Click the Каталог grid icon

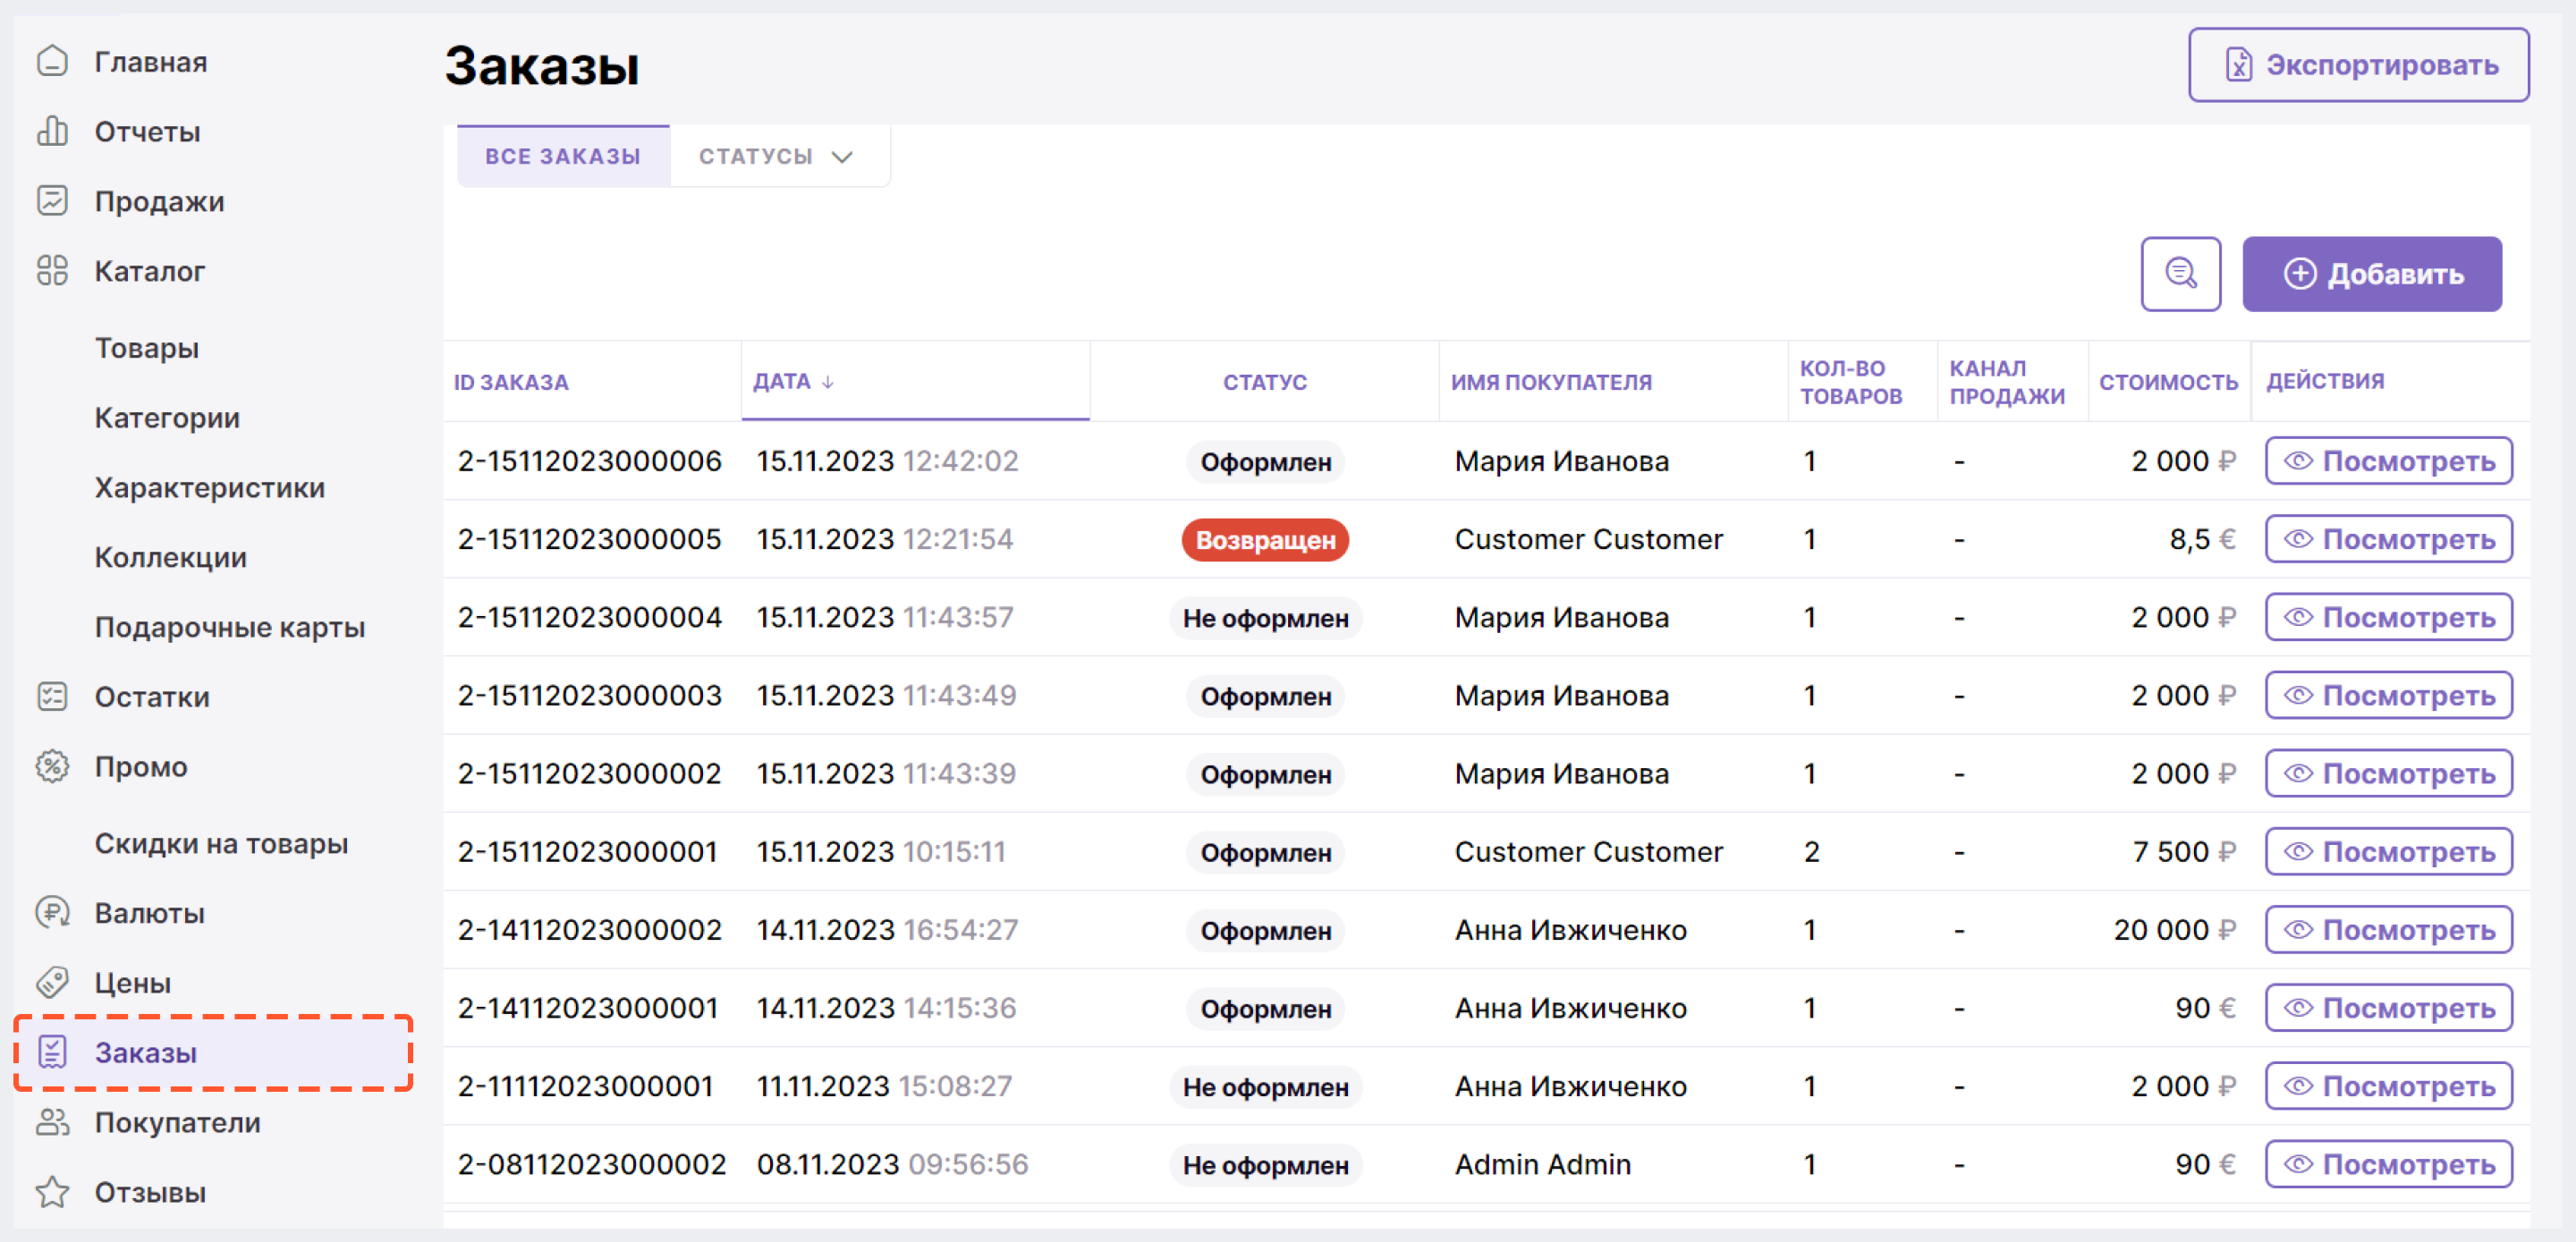(52, 271)
